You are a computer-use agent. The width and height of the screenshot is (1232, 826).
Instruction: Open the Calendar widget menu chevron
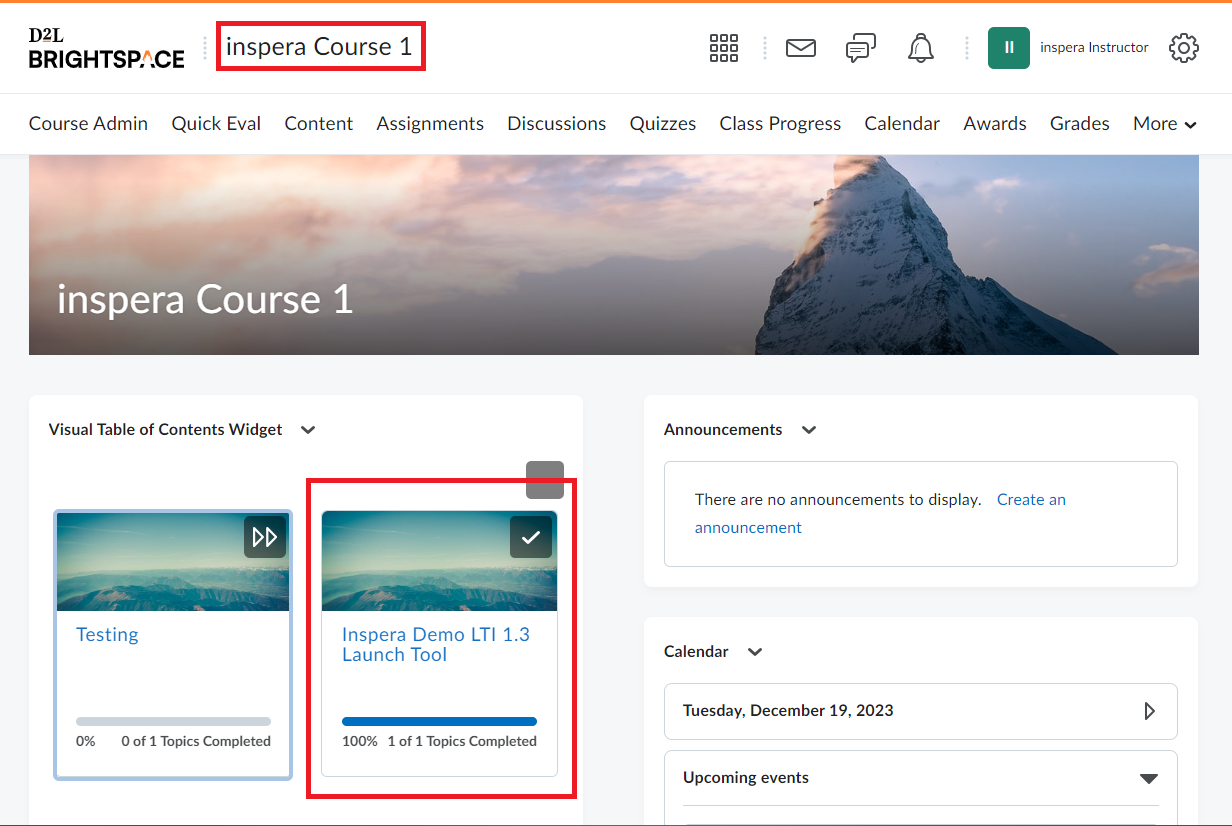click(755, 652)
